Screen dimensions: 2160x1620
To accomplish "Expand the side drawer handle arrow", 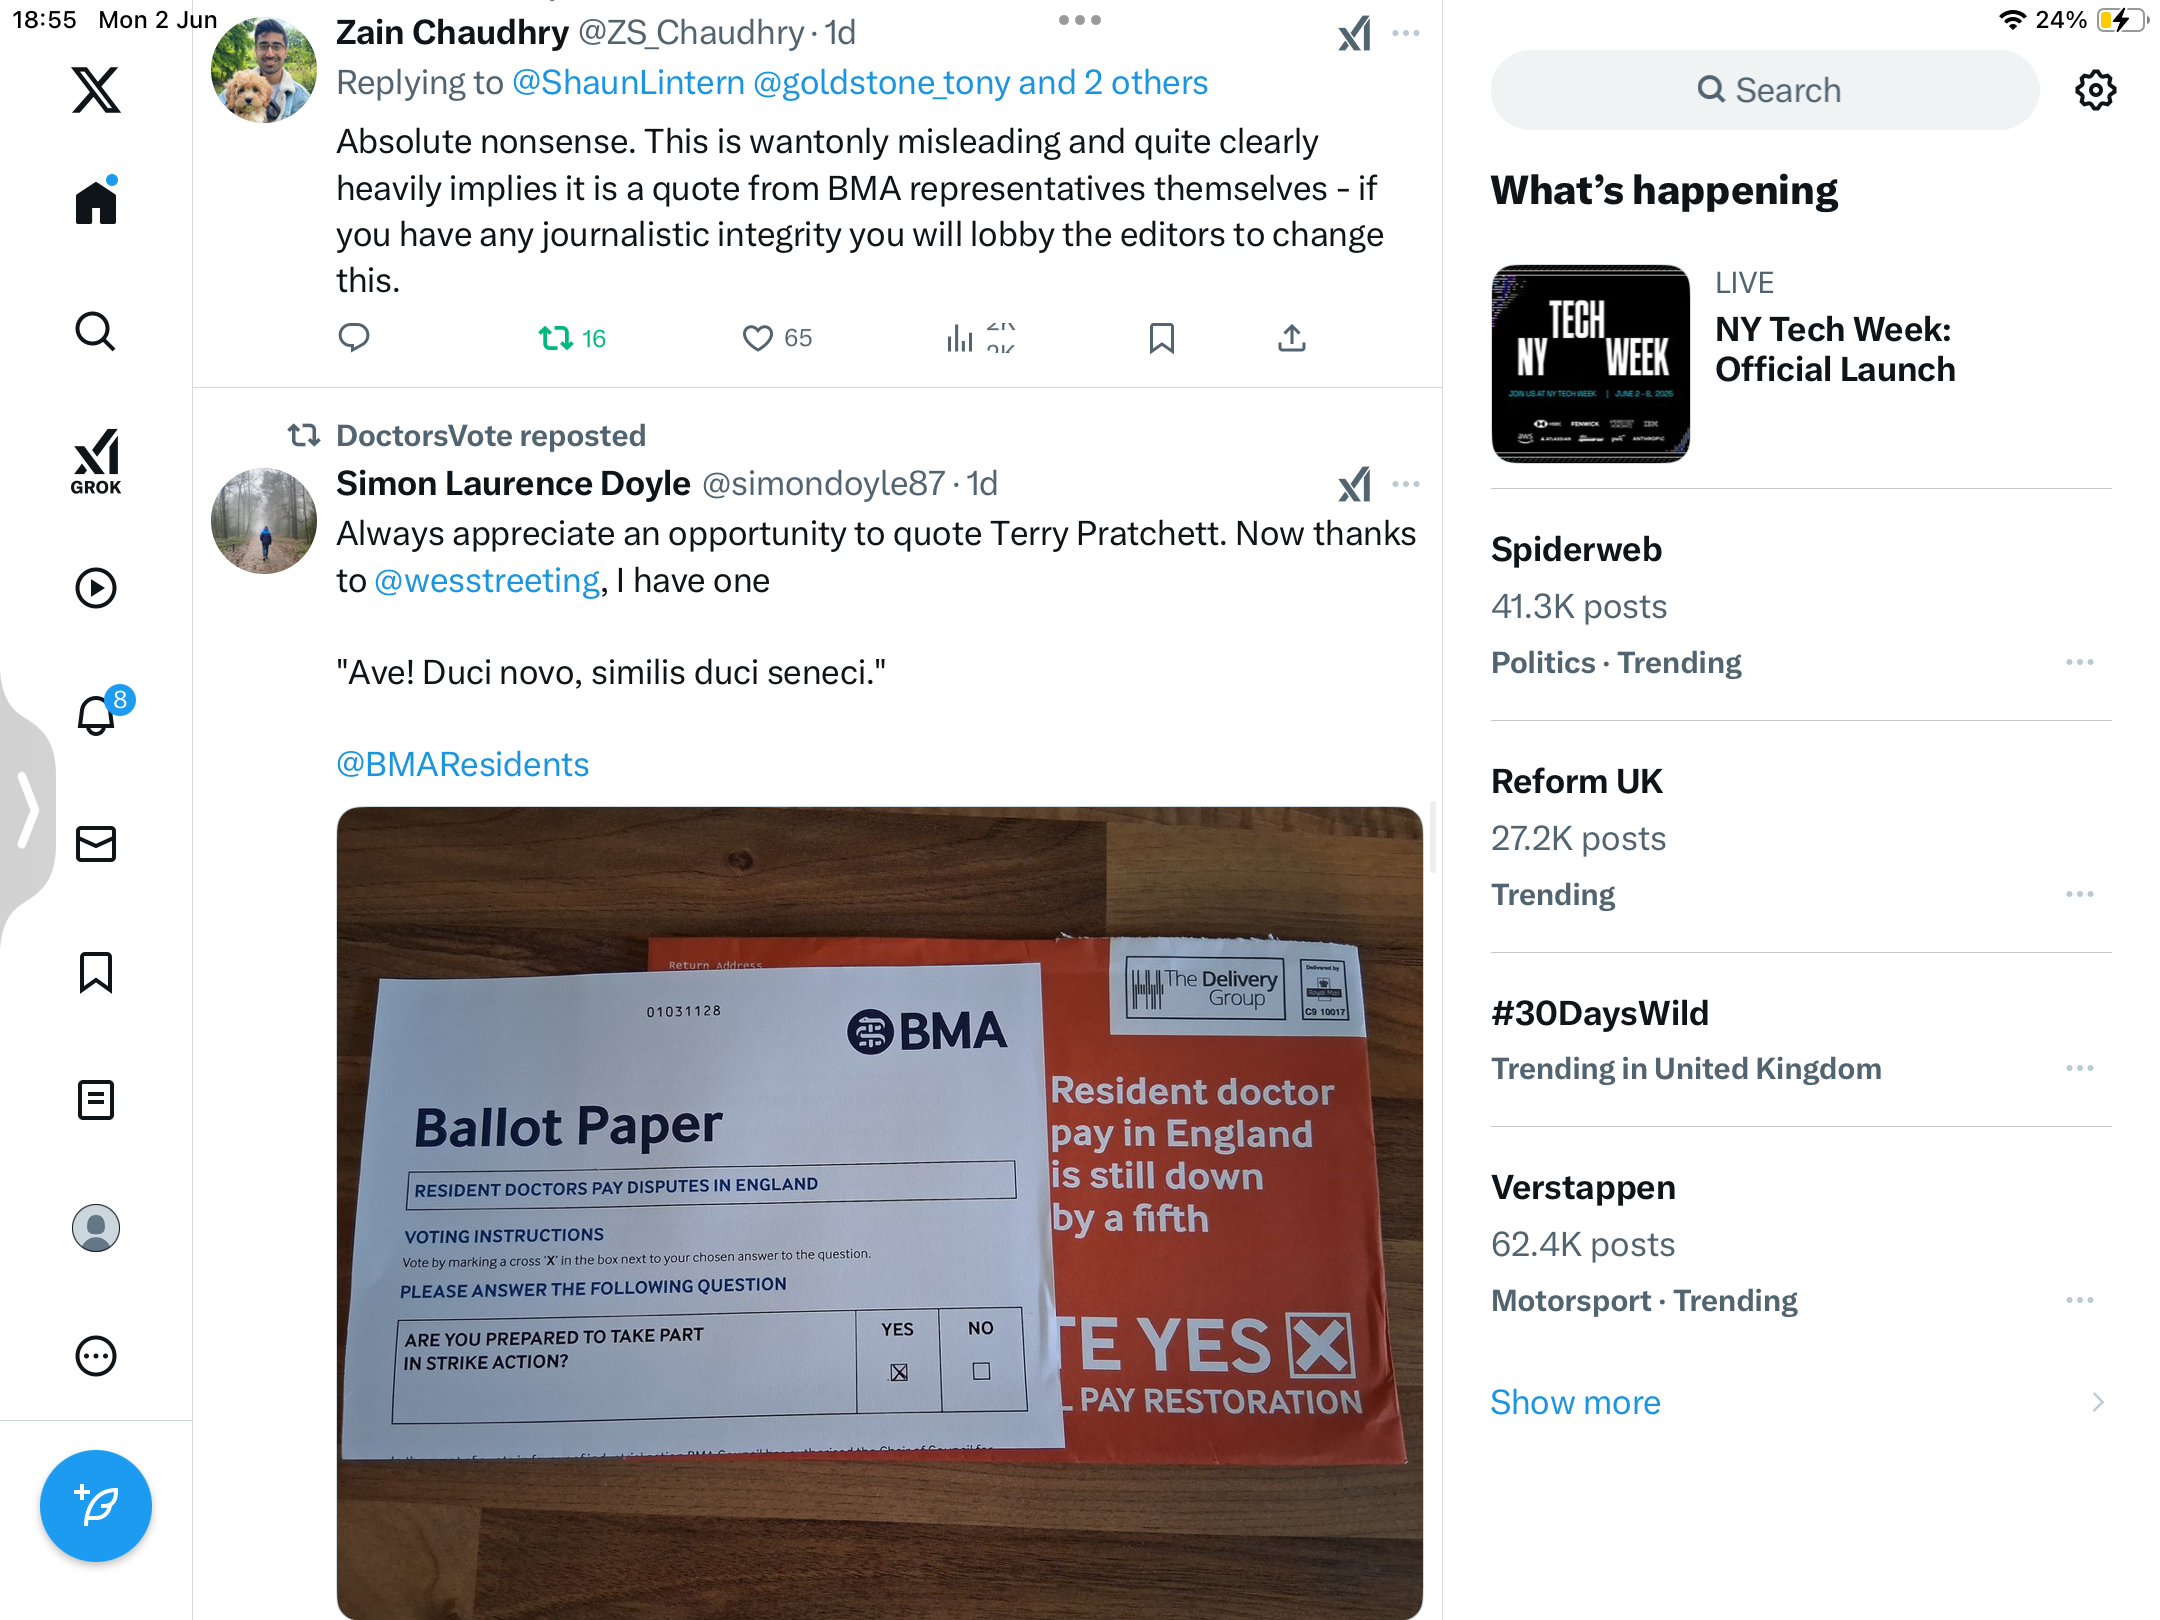I will tap(26, 808).
